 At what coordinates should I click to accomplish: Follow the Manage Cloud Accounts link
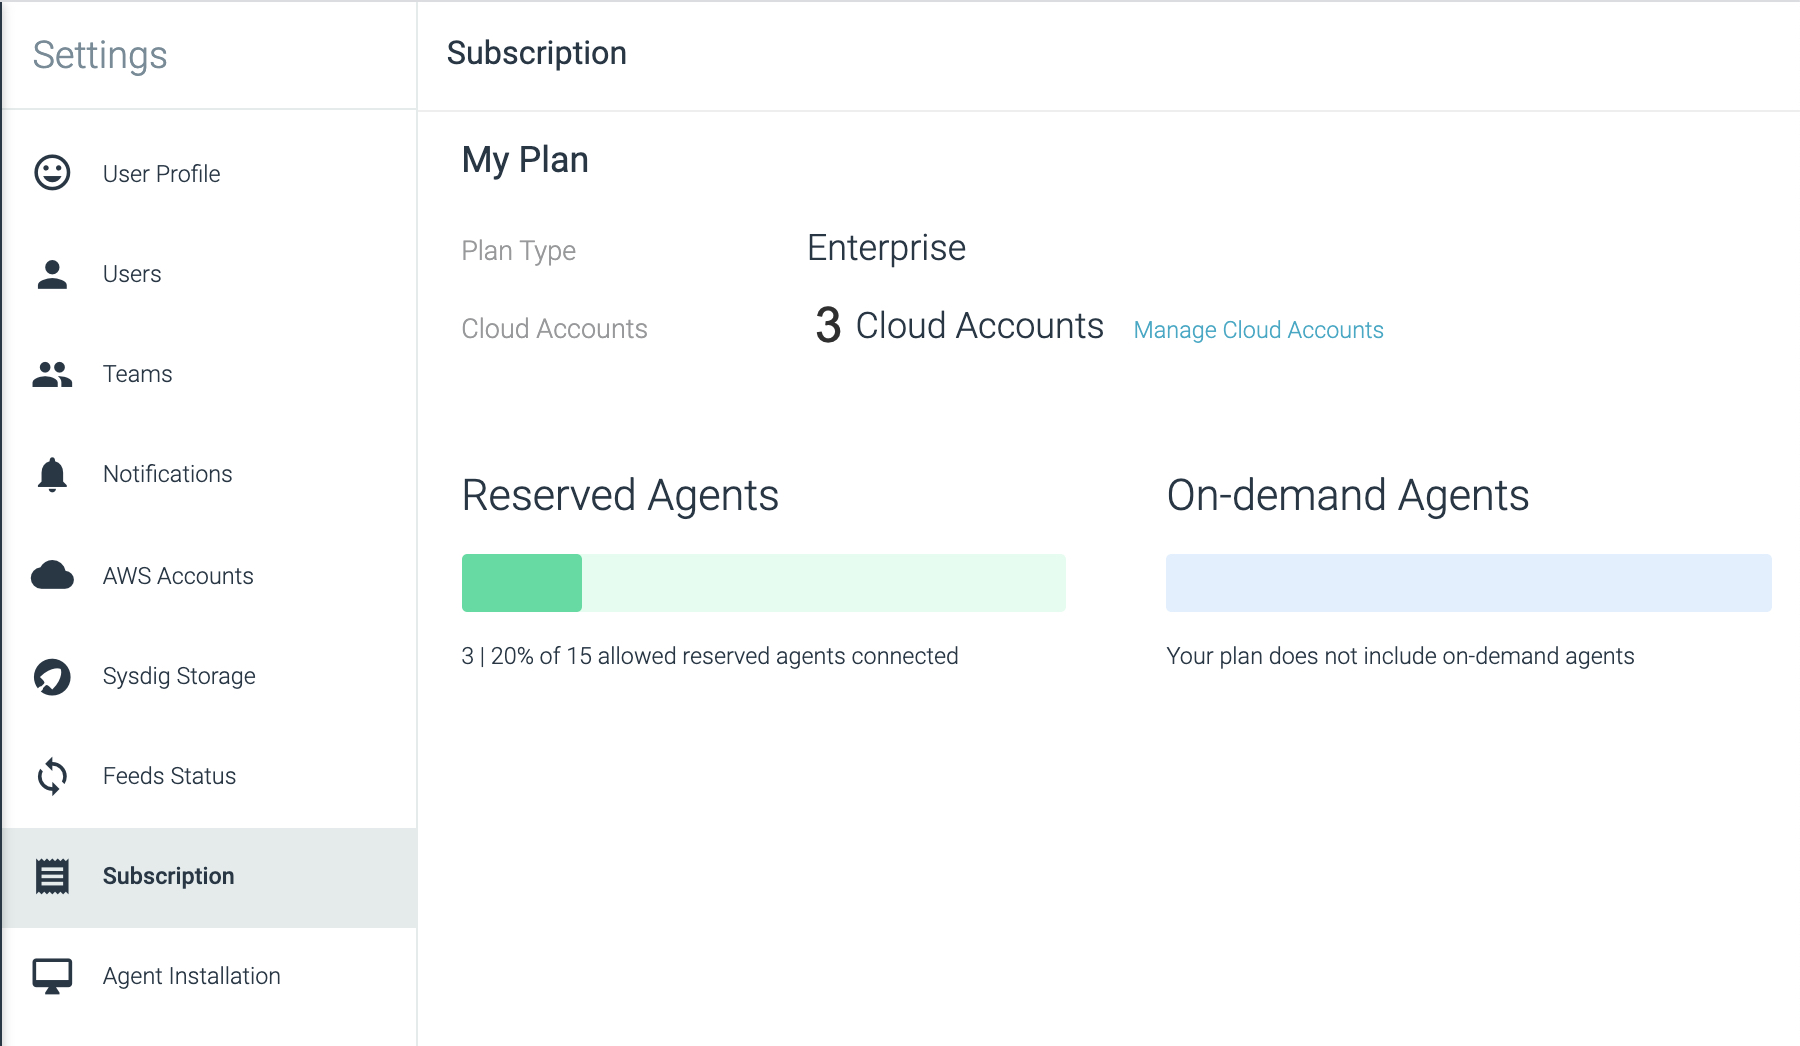coord(1258,330)
